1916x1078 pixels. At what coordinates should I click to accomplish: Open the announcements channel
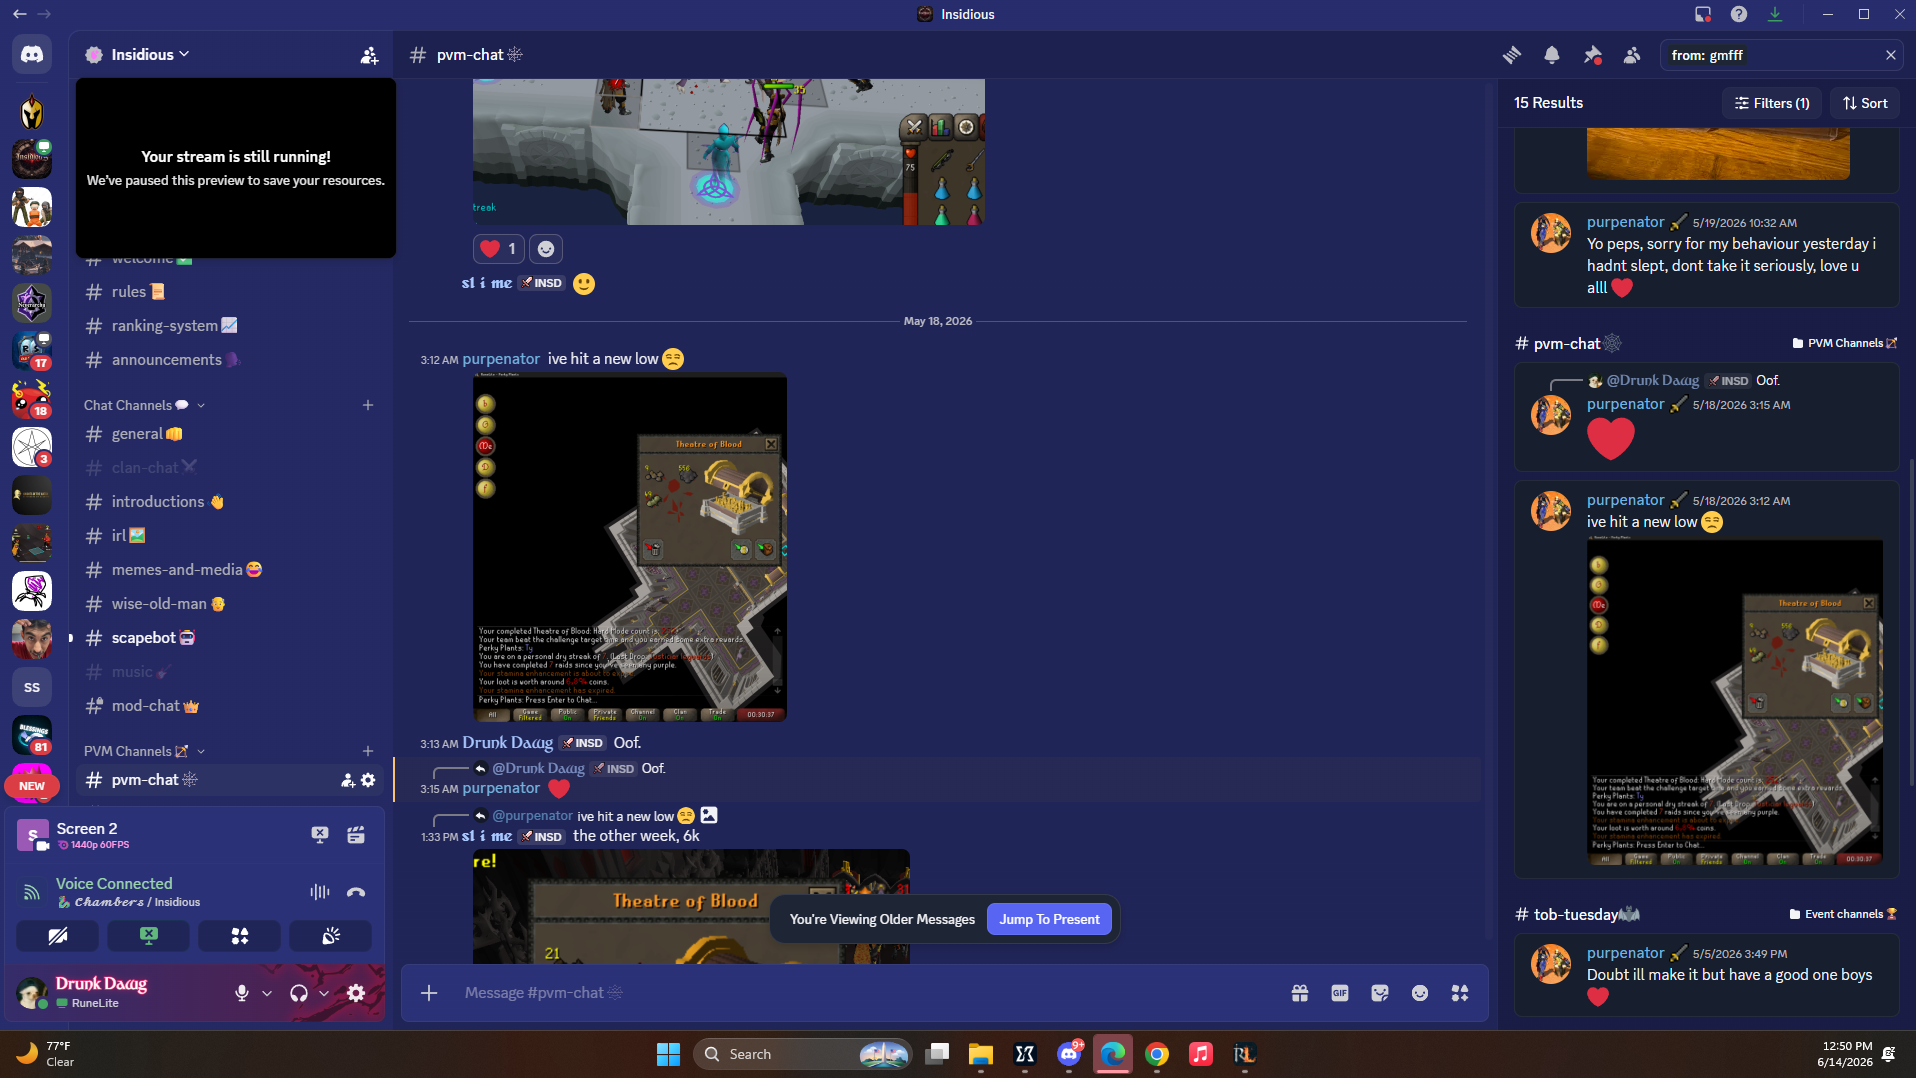pos(229,360)
